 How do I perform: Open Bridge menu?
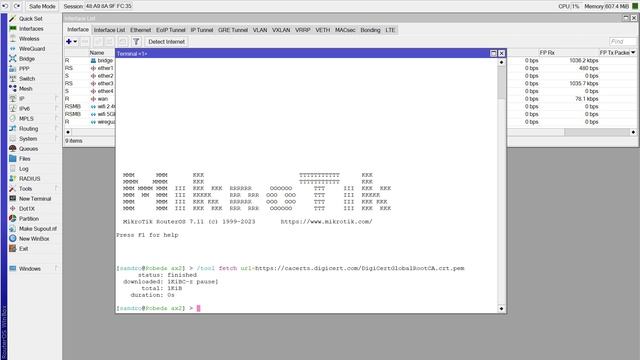coord(26,59)
